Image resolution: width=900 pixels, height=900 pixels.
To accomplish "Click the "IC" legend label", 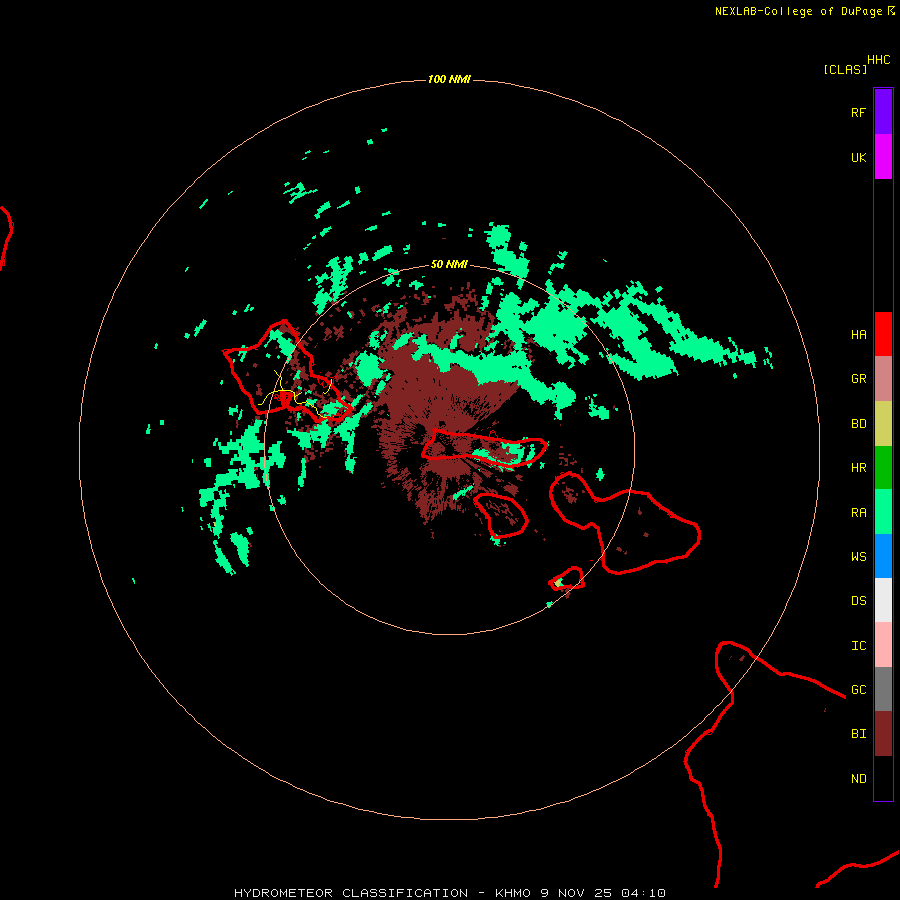I will [858, 646].
